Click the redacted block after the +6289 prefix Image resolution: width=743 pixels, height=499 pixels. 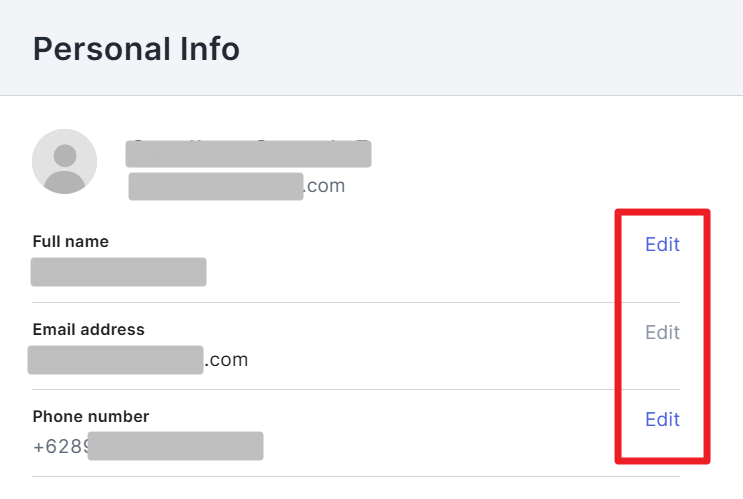click(175, 446)
